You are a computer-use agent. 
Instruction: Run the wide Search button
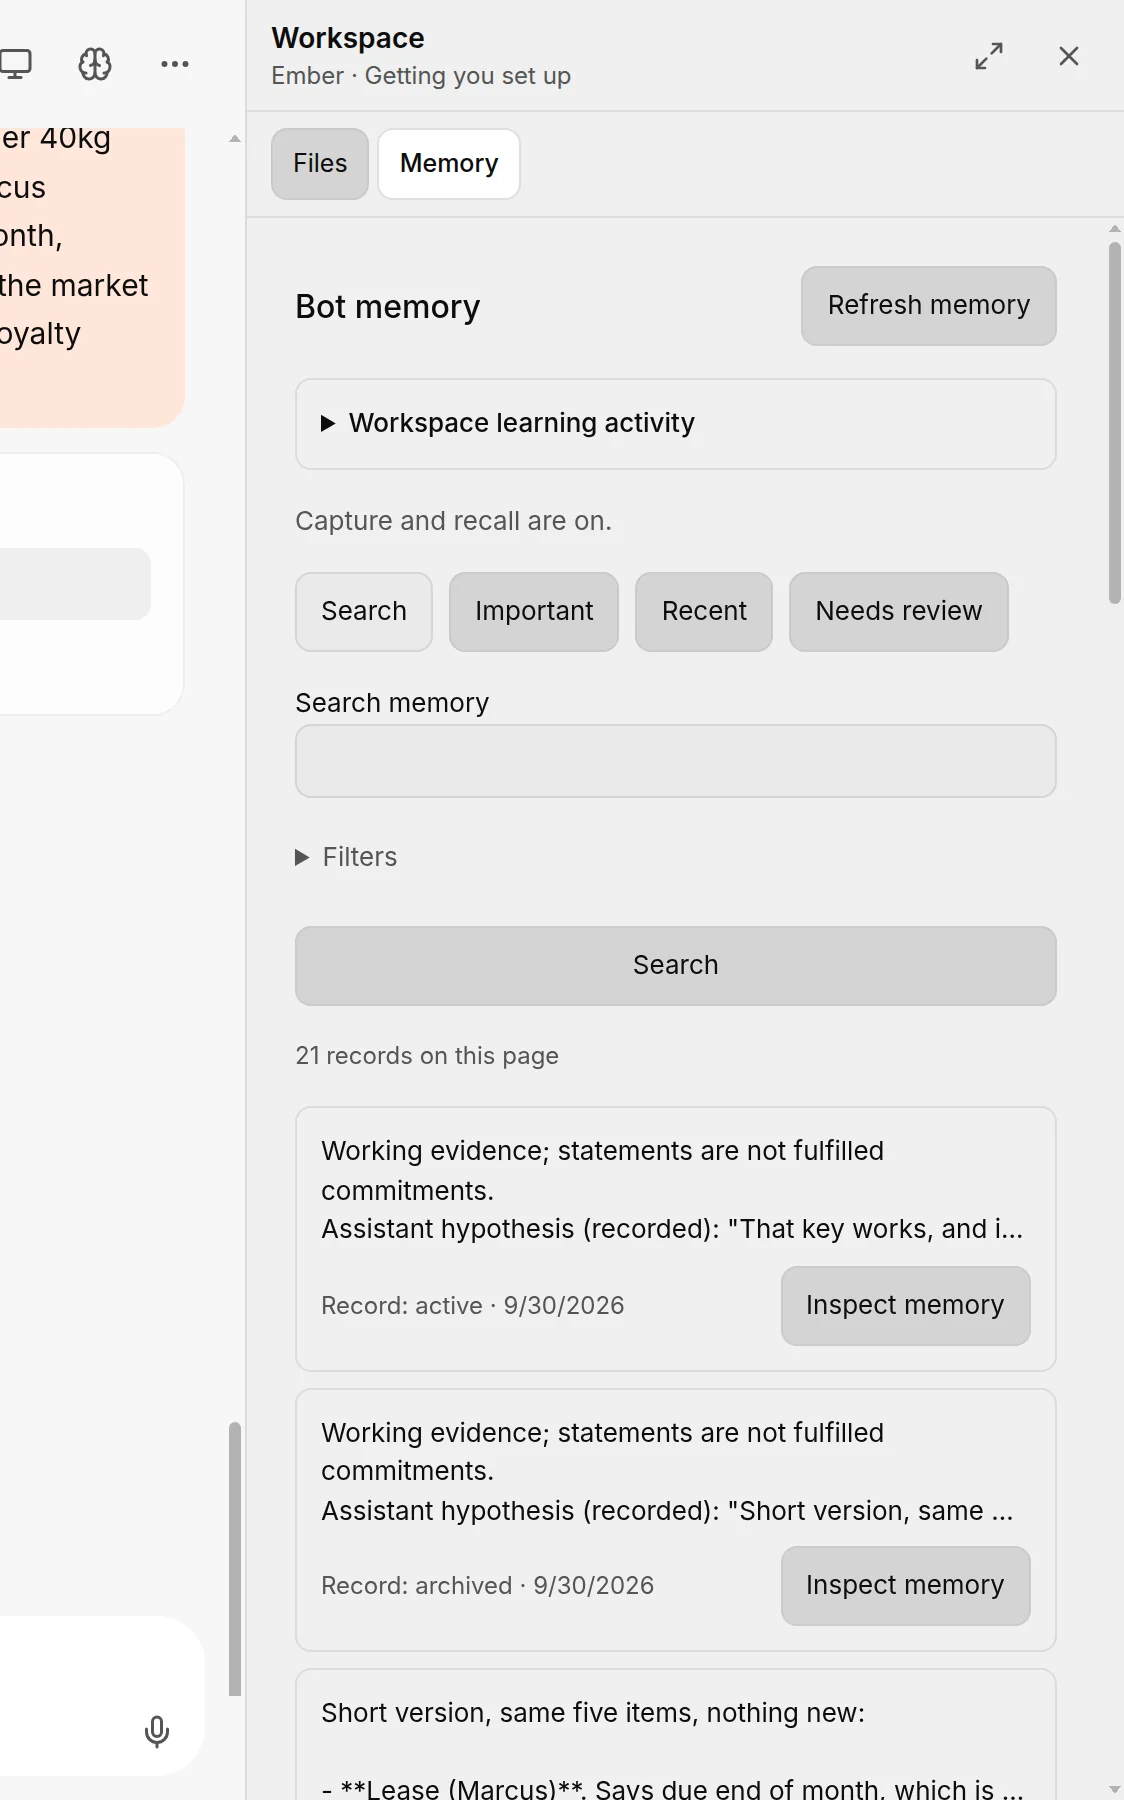pyautogui.click(x=676, y=966)
